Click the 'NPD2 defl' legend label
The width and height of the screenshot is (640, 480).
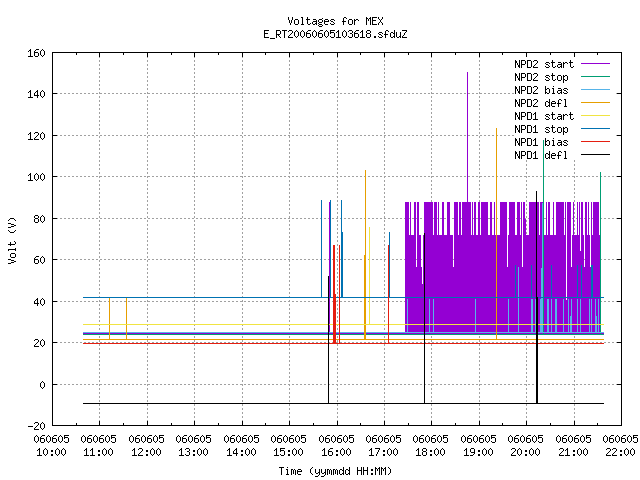tap(541, 103)
